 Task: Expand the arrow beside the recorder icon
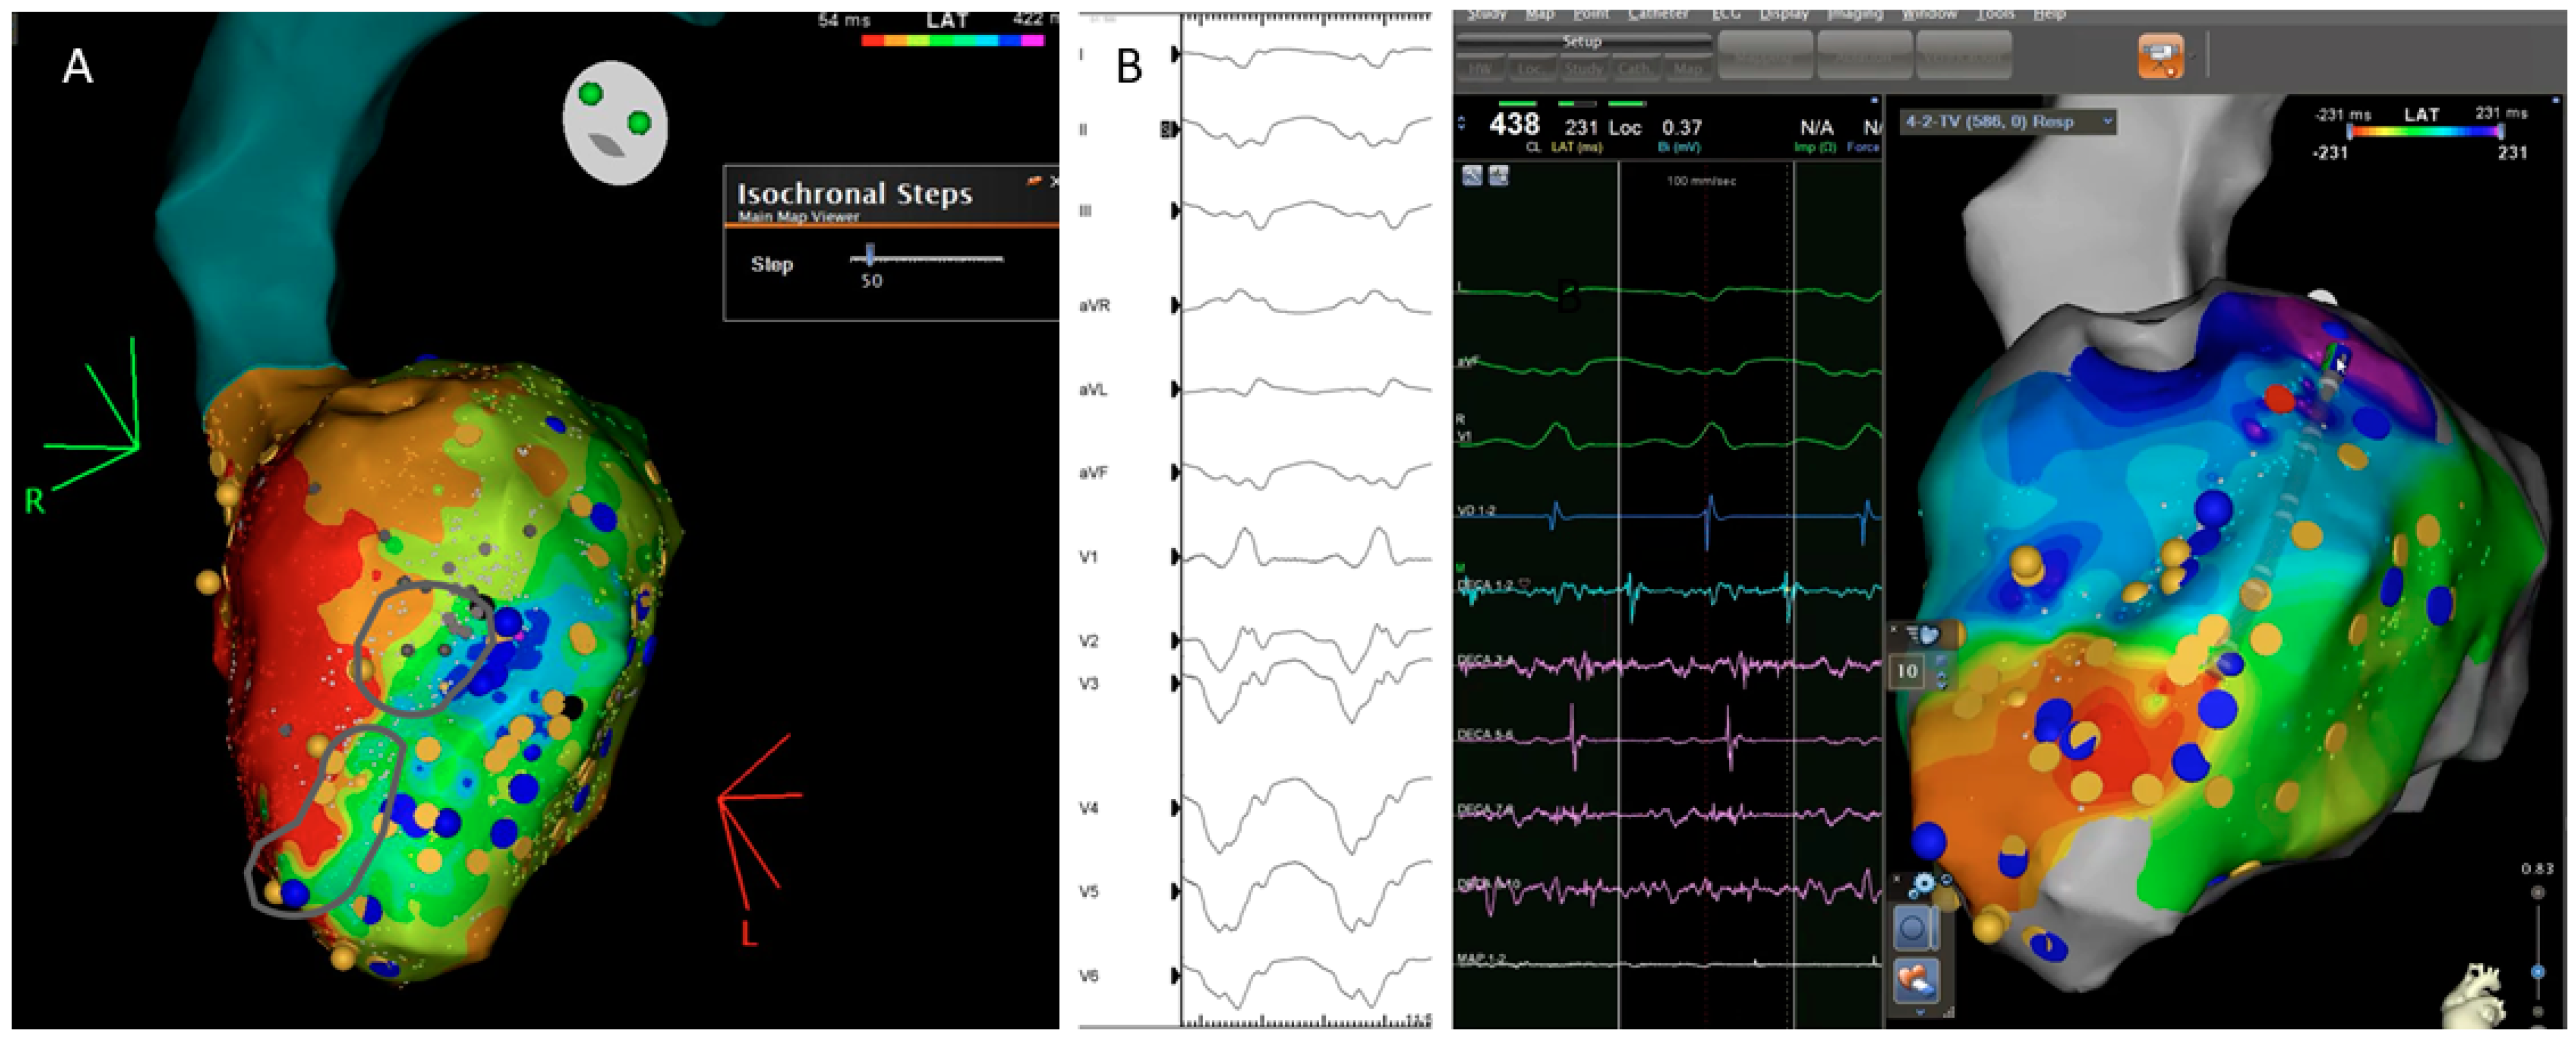(2193, 57)
